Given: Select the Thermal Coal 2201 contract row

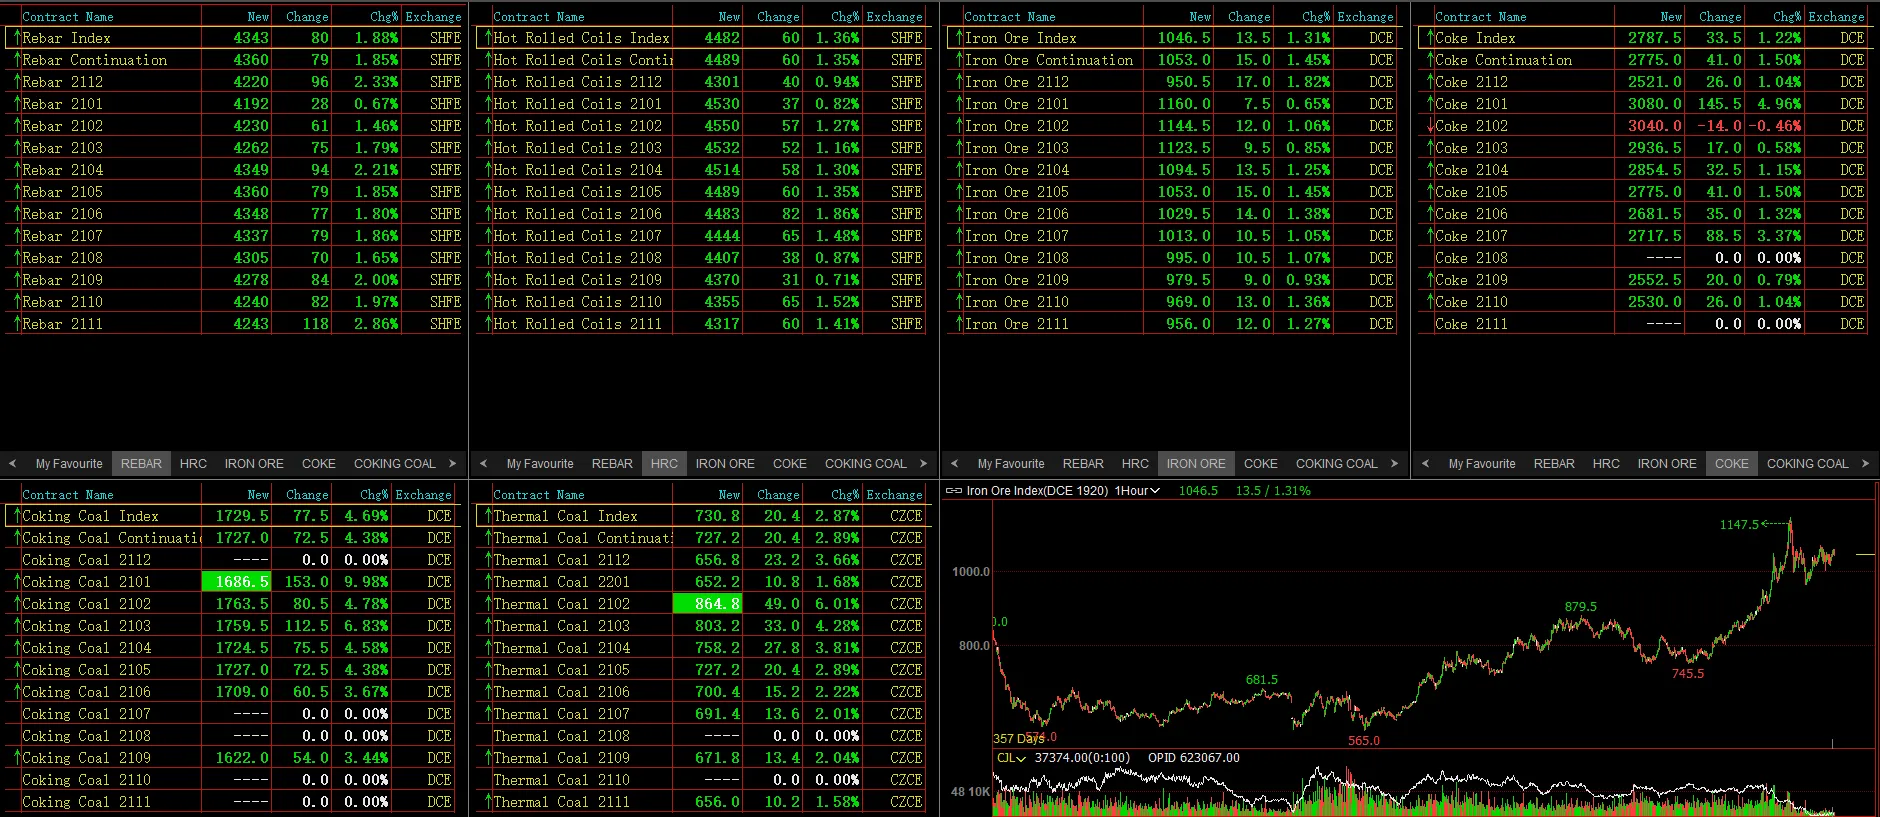Looking at the screenshot, I should (701, 582).
